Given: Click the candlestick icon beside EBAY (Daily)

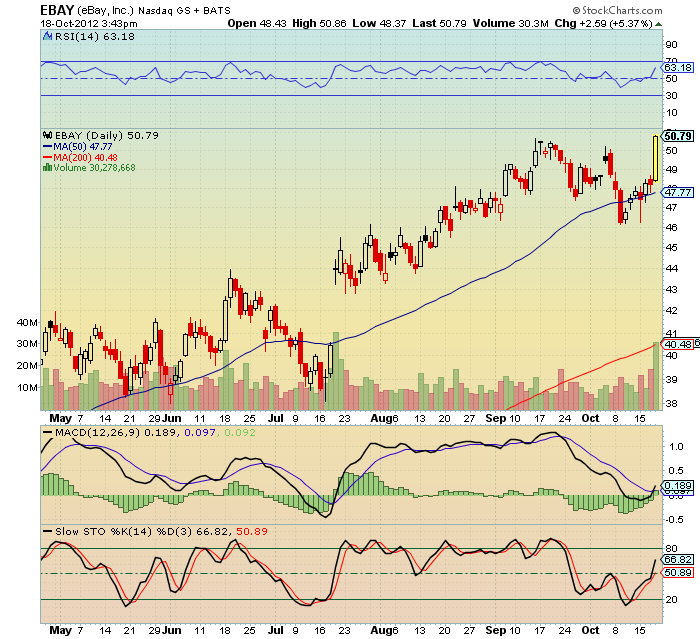Looking at the screenshot, I should [x=47, y=135].
